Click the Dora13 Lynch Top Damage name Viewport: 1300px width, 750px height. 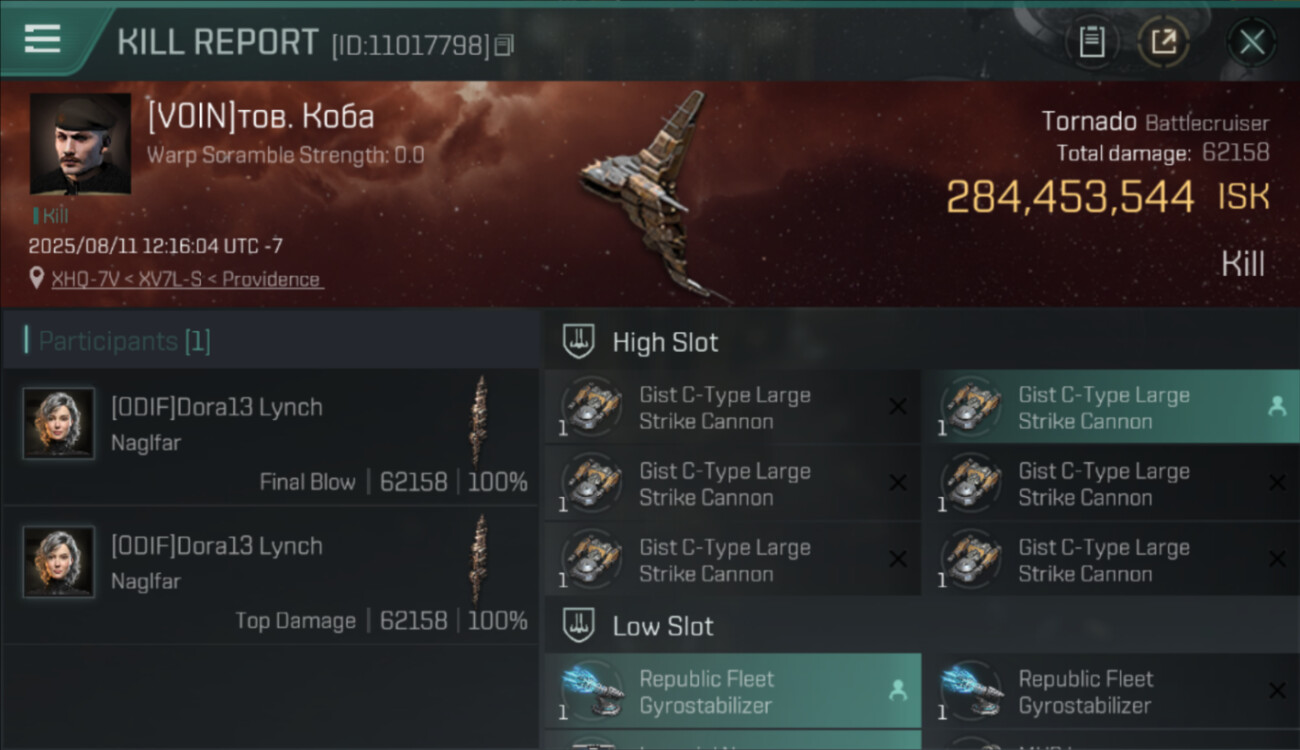(217, 546)
